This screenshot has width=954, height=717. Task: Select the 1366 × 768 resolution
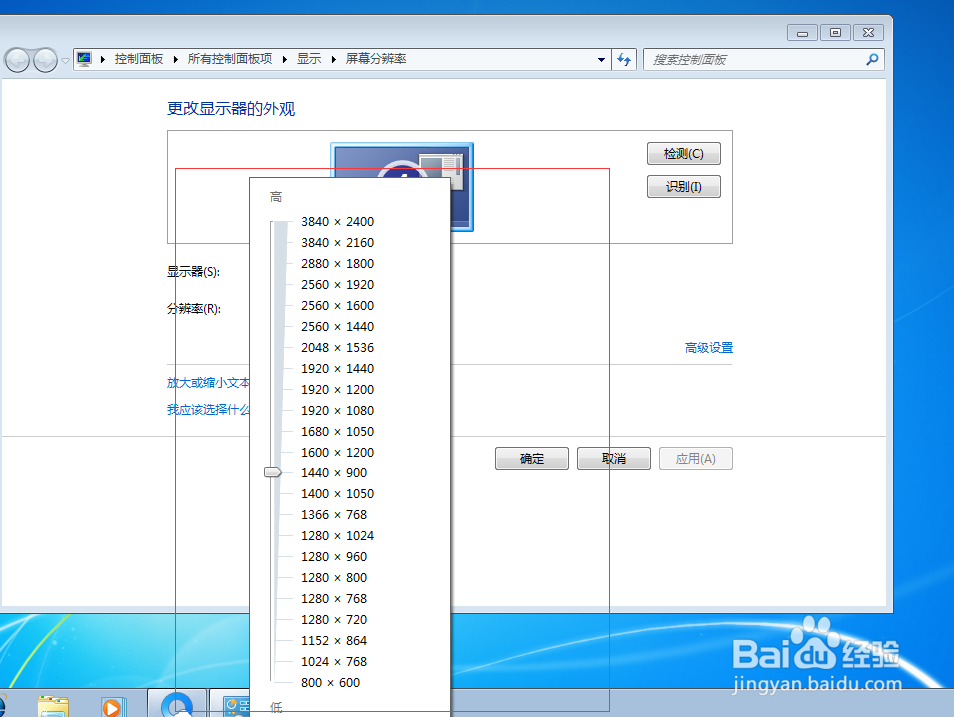coord(334,514)
